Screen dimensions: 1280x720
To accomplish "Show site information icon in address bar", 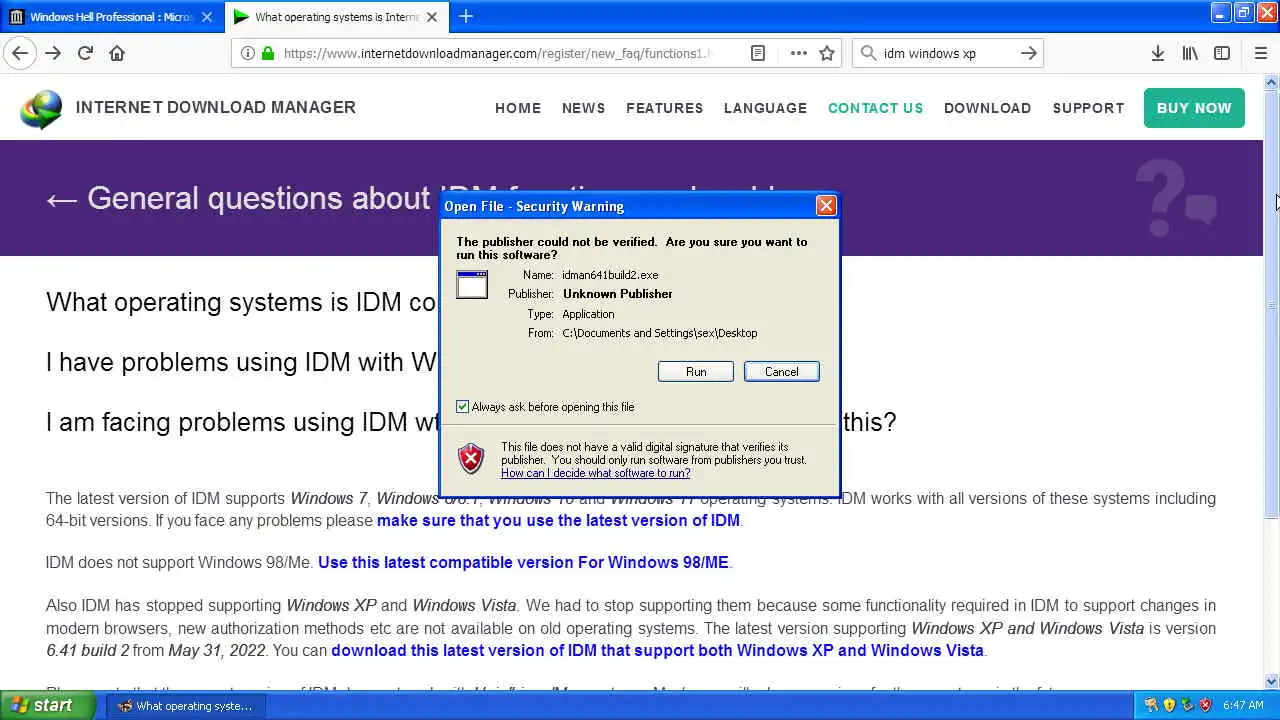I will tap(247, 53).
